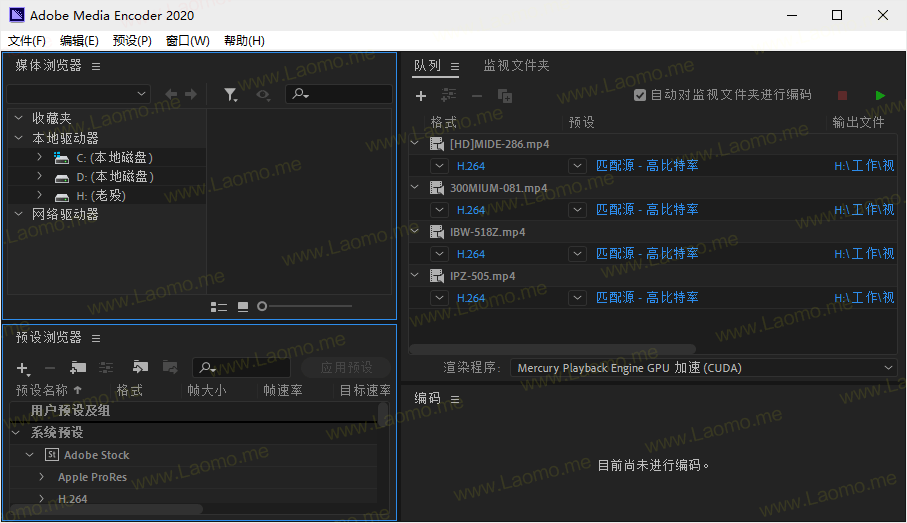Open the Queue panel menu icon
The height and width of the screenshot is (523, 907).
[x=455, y=67]
